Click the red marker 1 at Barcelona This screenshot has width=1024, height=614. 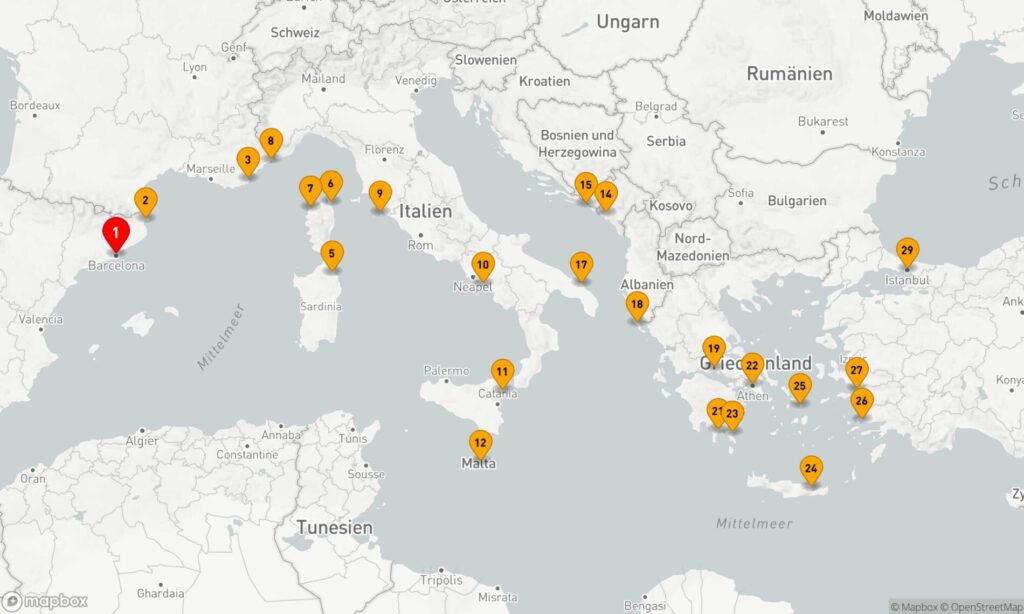pyautogui.click(x=116, y=234)
